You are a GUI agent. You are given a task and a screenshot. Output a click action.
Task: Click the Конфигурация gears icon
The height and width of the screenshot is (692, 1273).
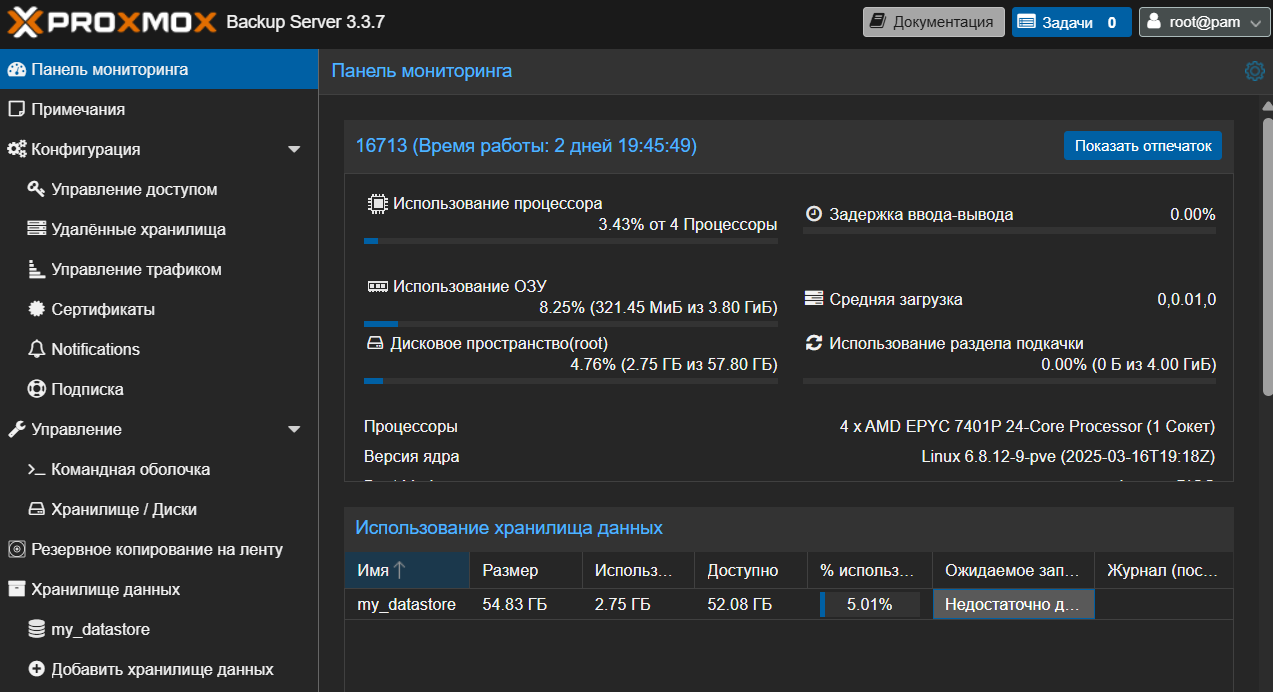pos(16,150)
